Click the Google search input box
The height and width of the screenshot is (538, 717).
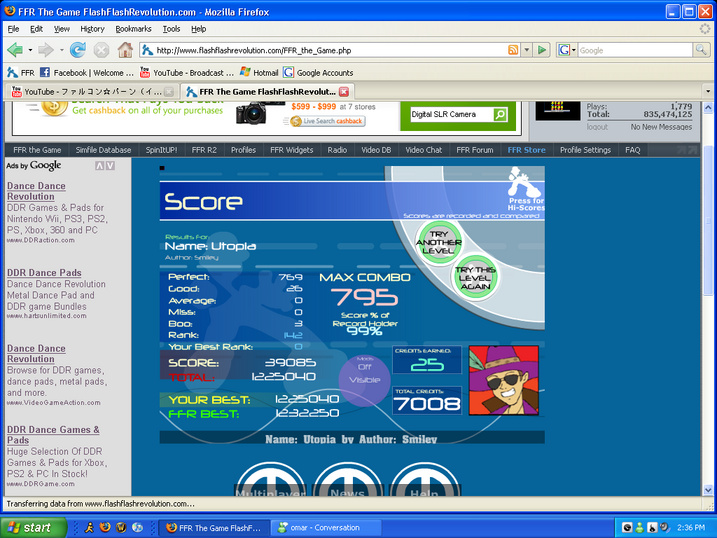635,50
